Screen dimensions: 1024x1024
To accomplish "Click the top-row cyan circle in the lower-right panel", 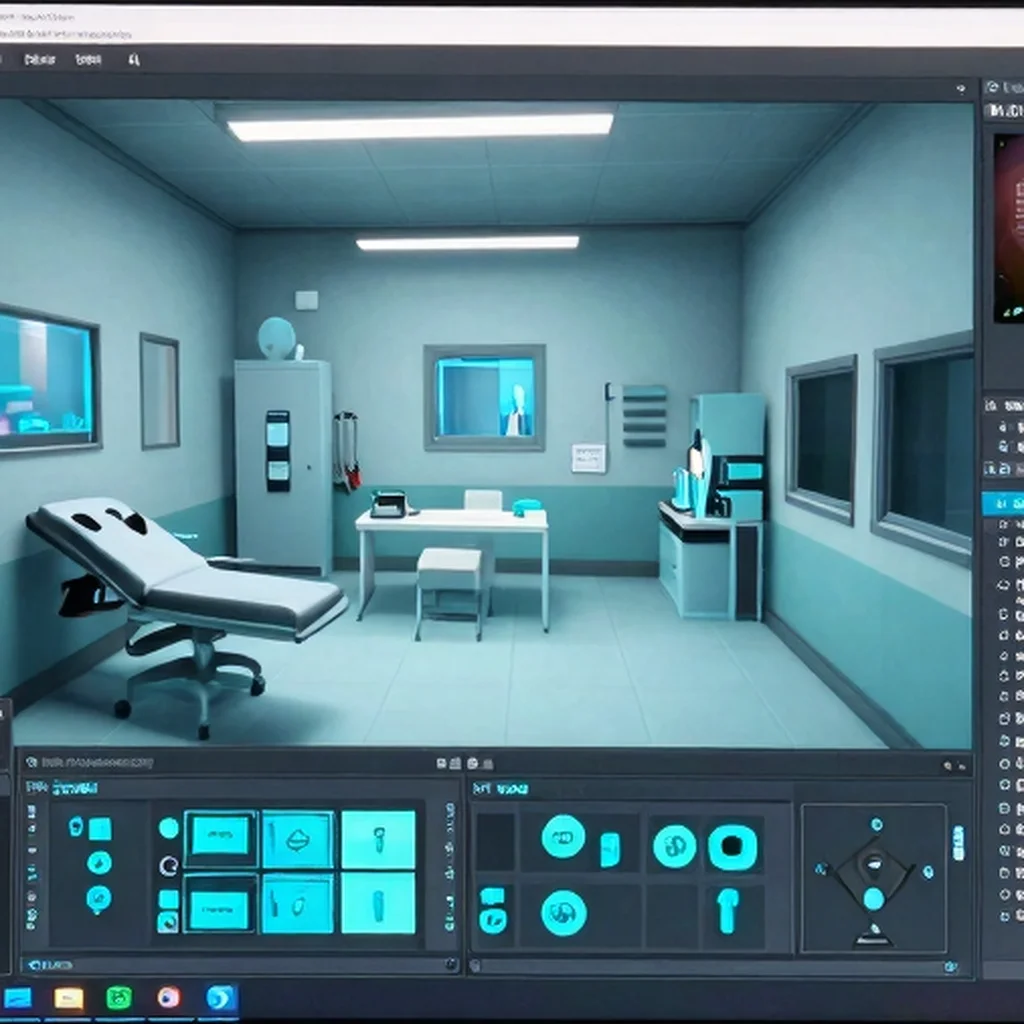I will click(x=563, y=837).
